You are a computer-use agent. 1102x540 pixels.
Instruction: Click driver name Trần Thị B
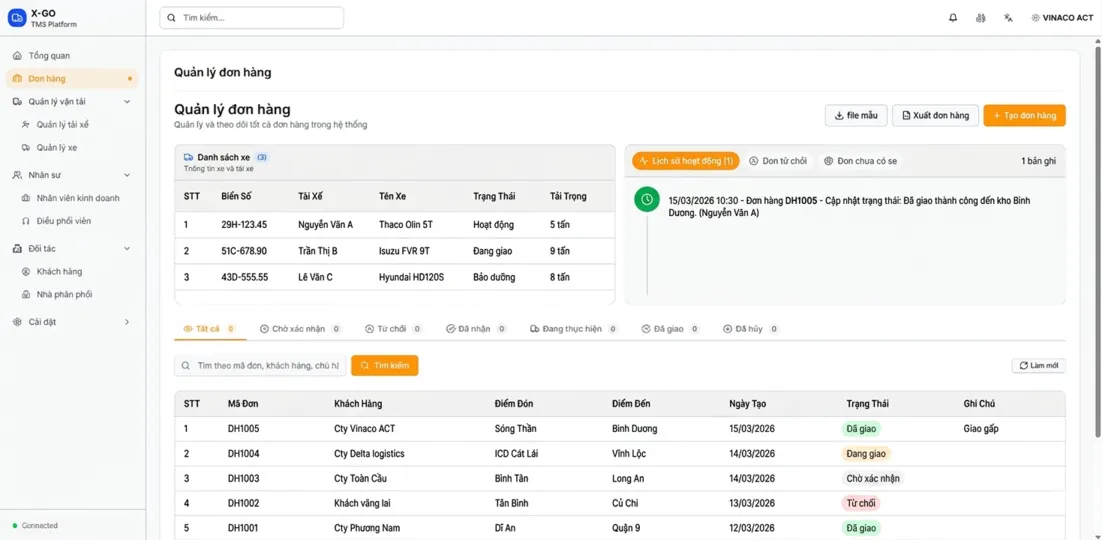pos(318,251)
